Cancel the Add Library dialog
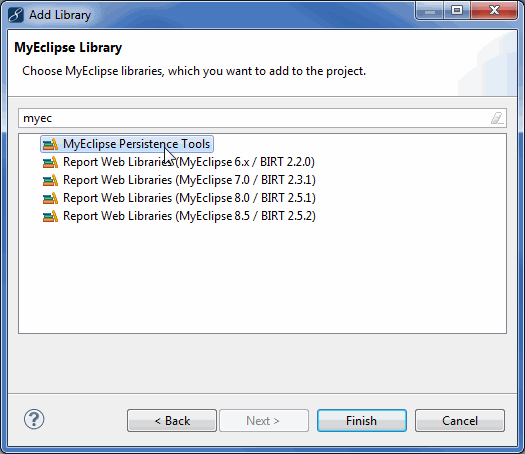Viewport: 525px width, 454px height. point(460,421)
